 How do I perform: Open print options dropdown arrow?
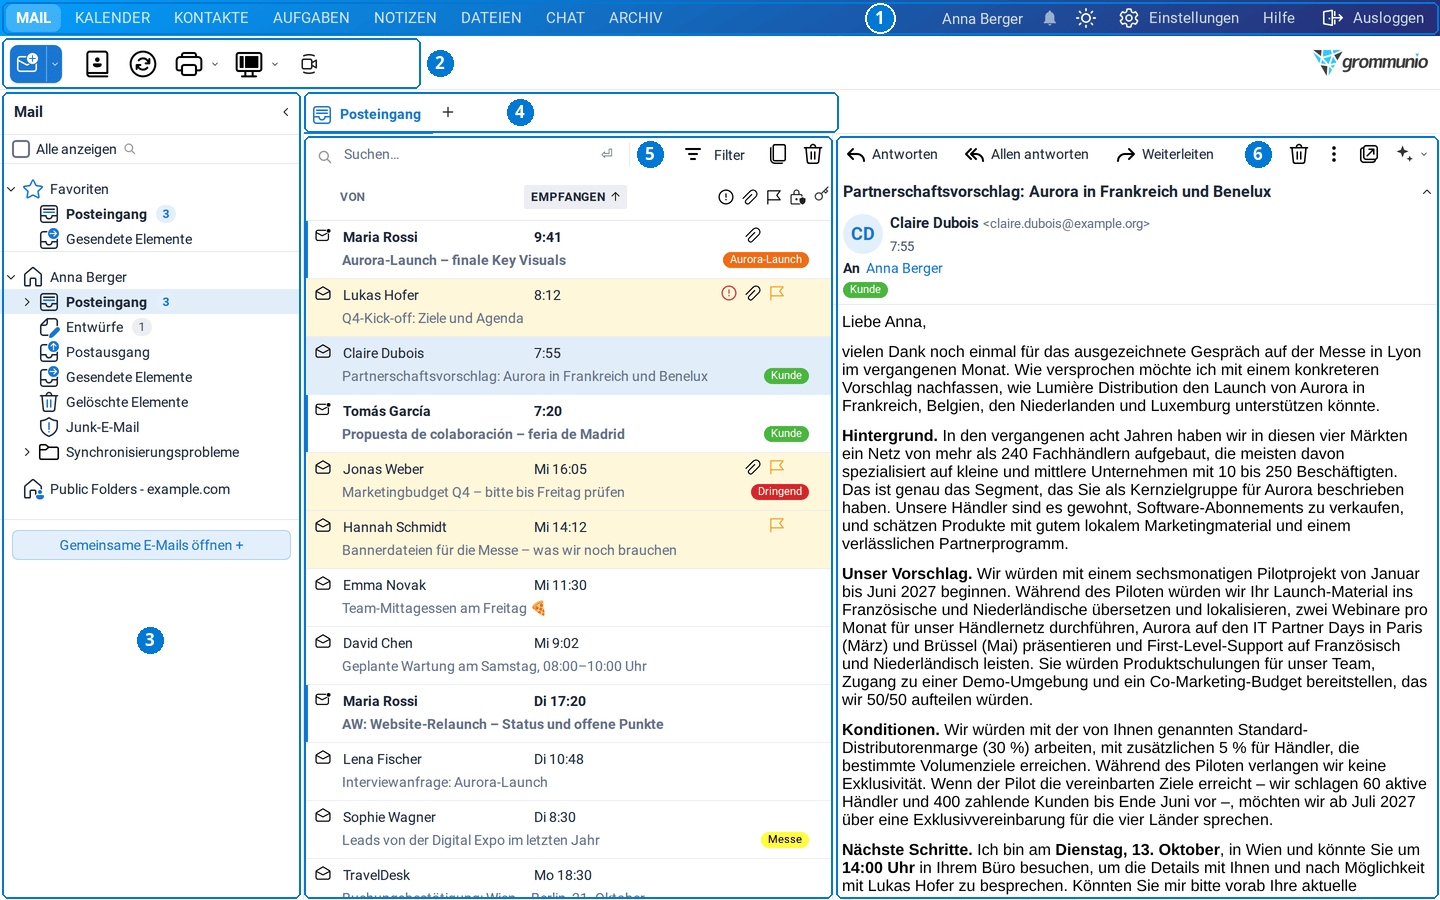point(214,64)
